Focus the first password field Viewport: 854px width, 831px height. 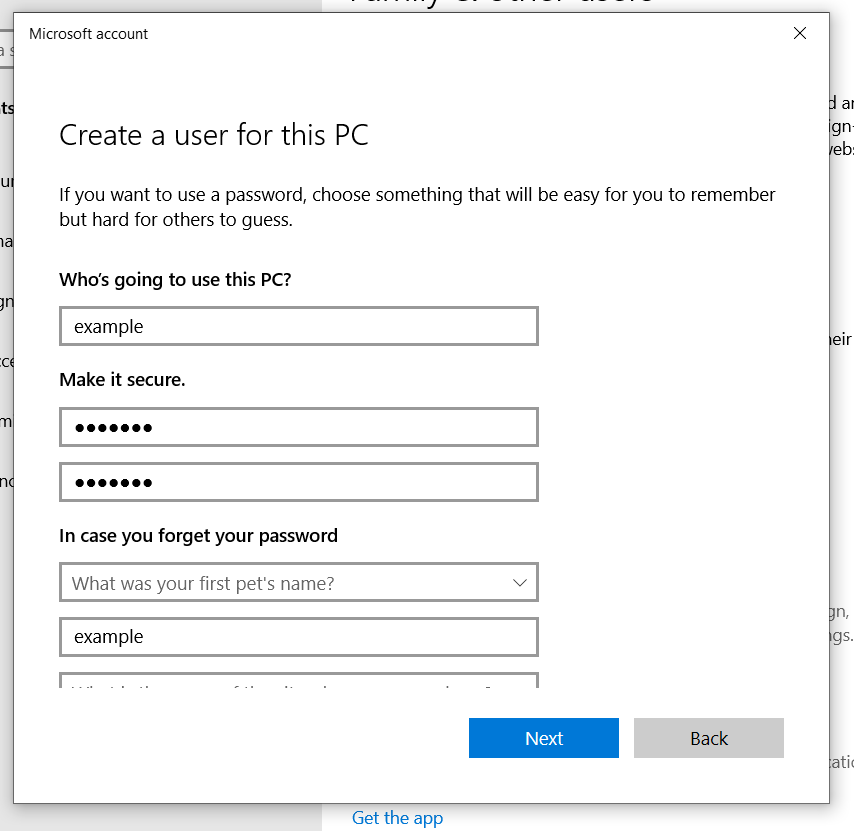pos(299,427)
